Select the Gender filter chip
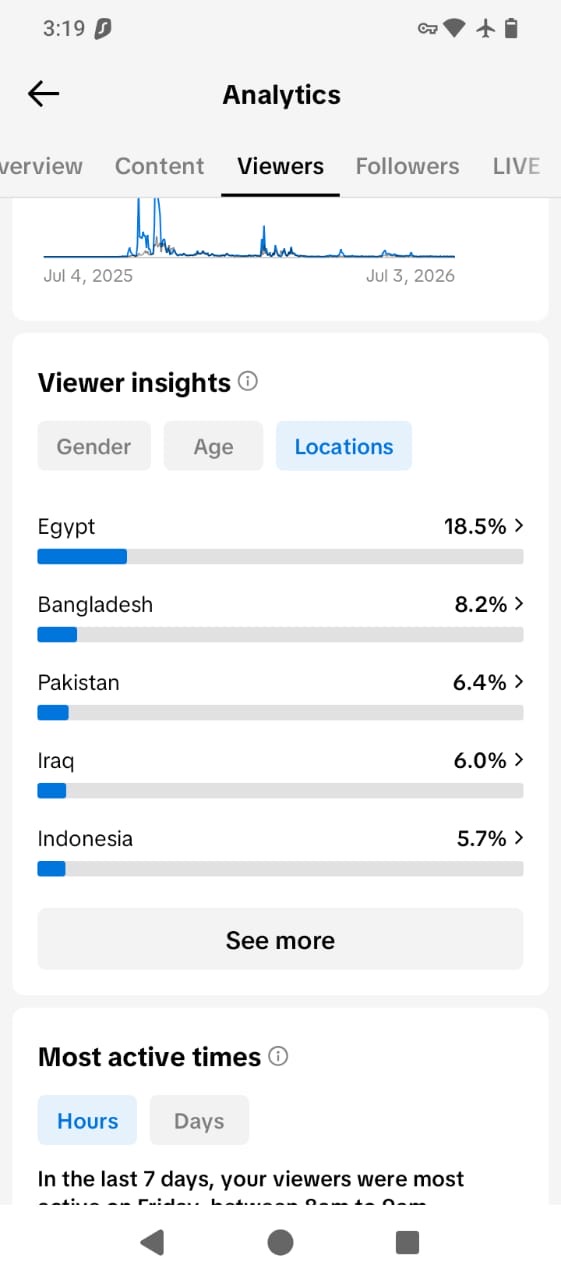The image size is (561, 1280). 94,446
